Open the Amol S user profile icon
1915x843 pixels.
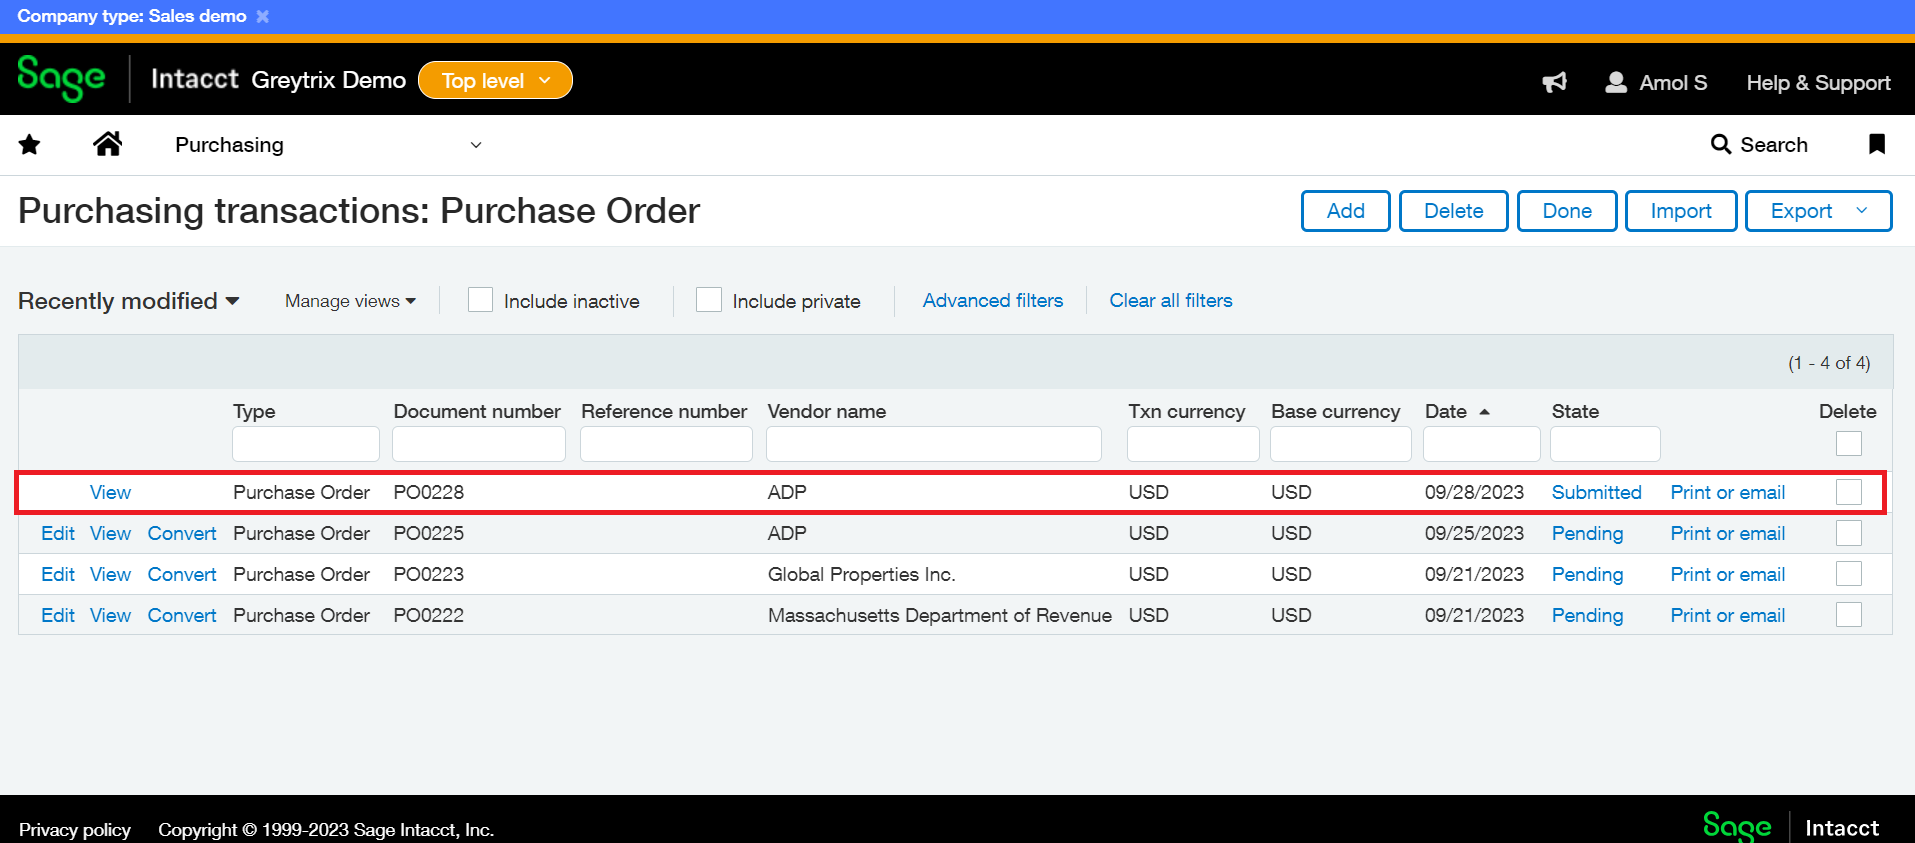1615,82
